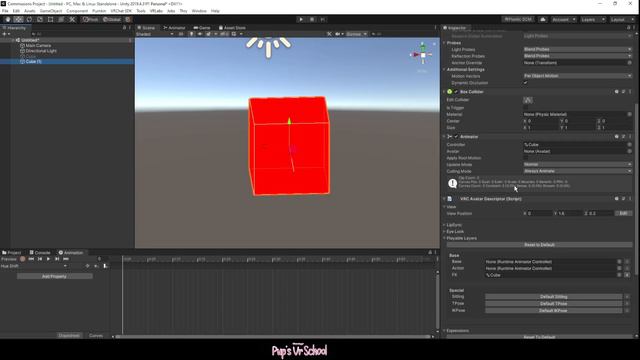Click Add keyframe diamond icon
This screenshot has width=640, height=360.
(x=87, y=266)
